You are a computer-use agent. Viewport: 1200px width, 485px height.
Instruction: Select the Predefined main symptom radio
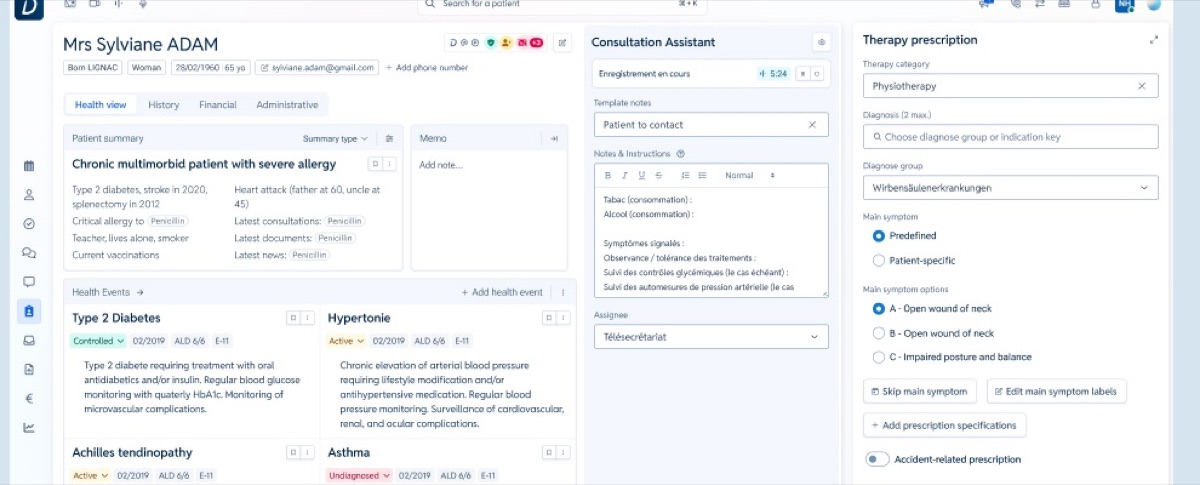point(878,236)
